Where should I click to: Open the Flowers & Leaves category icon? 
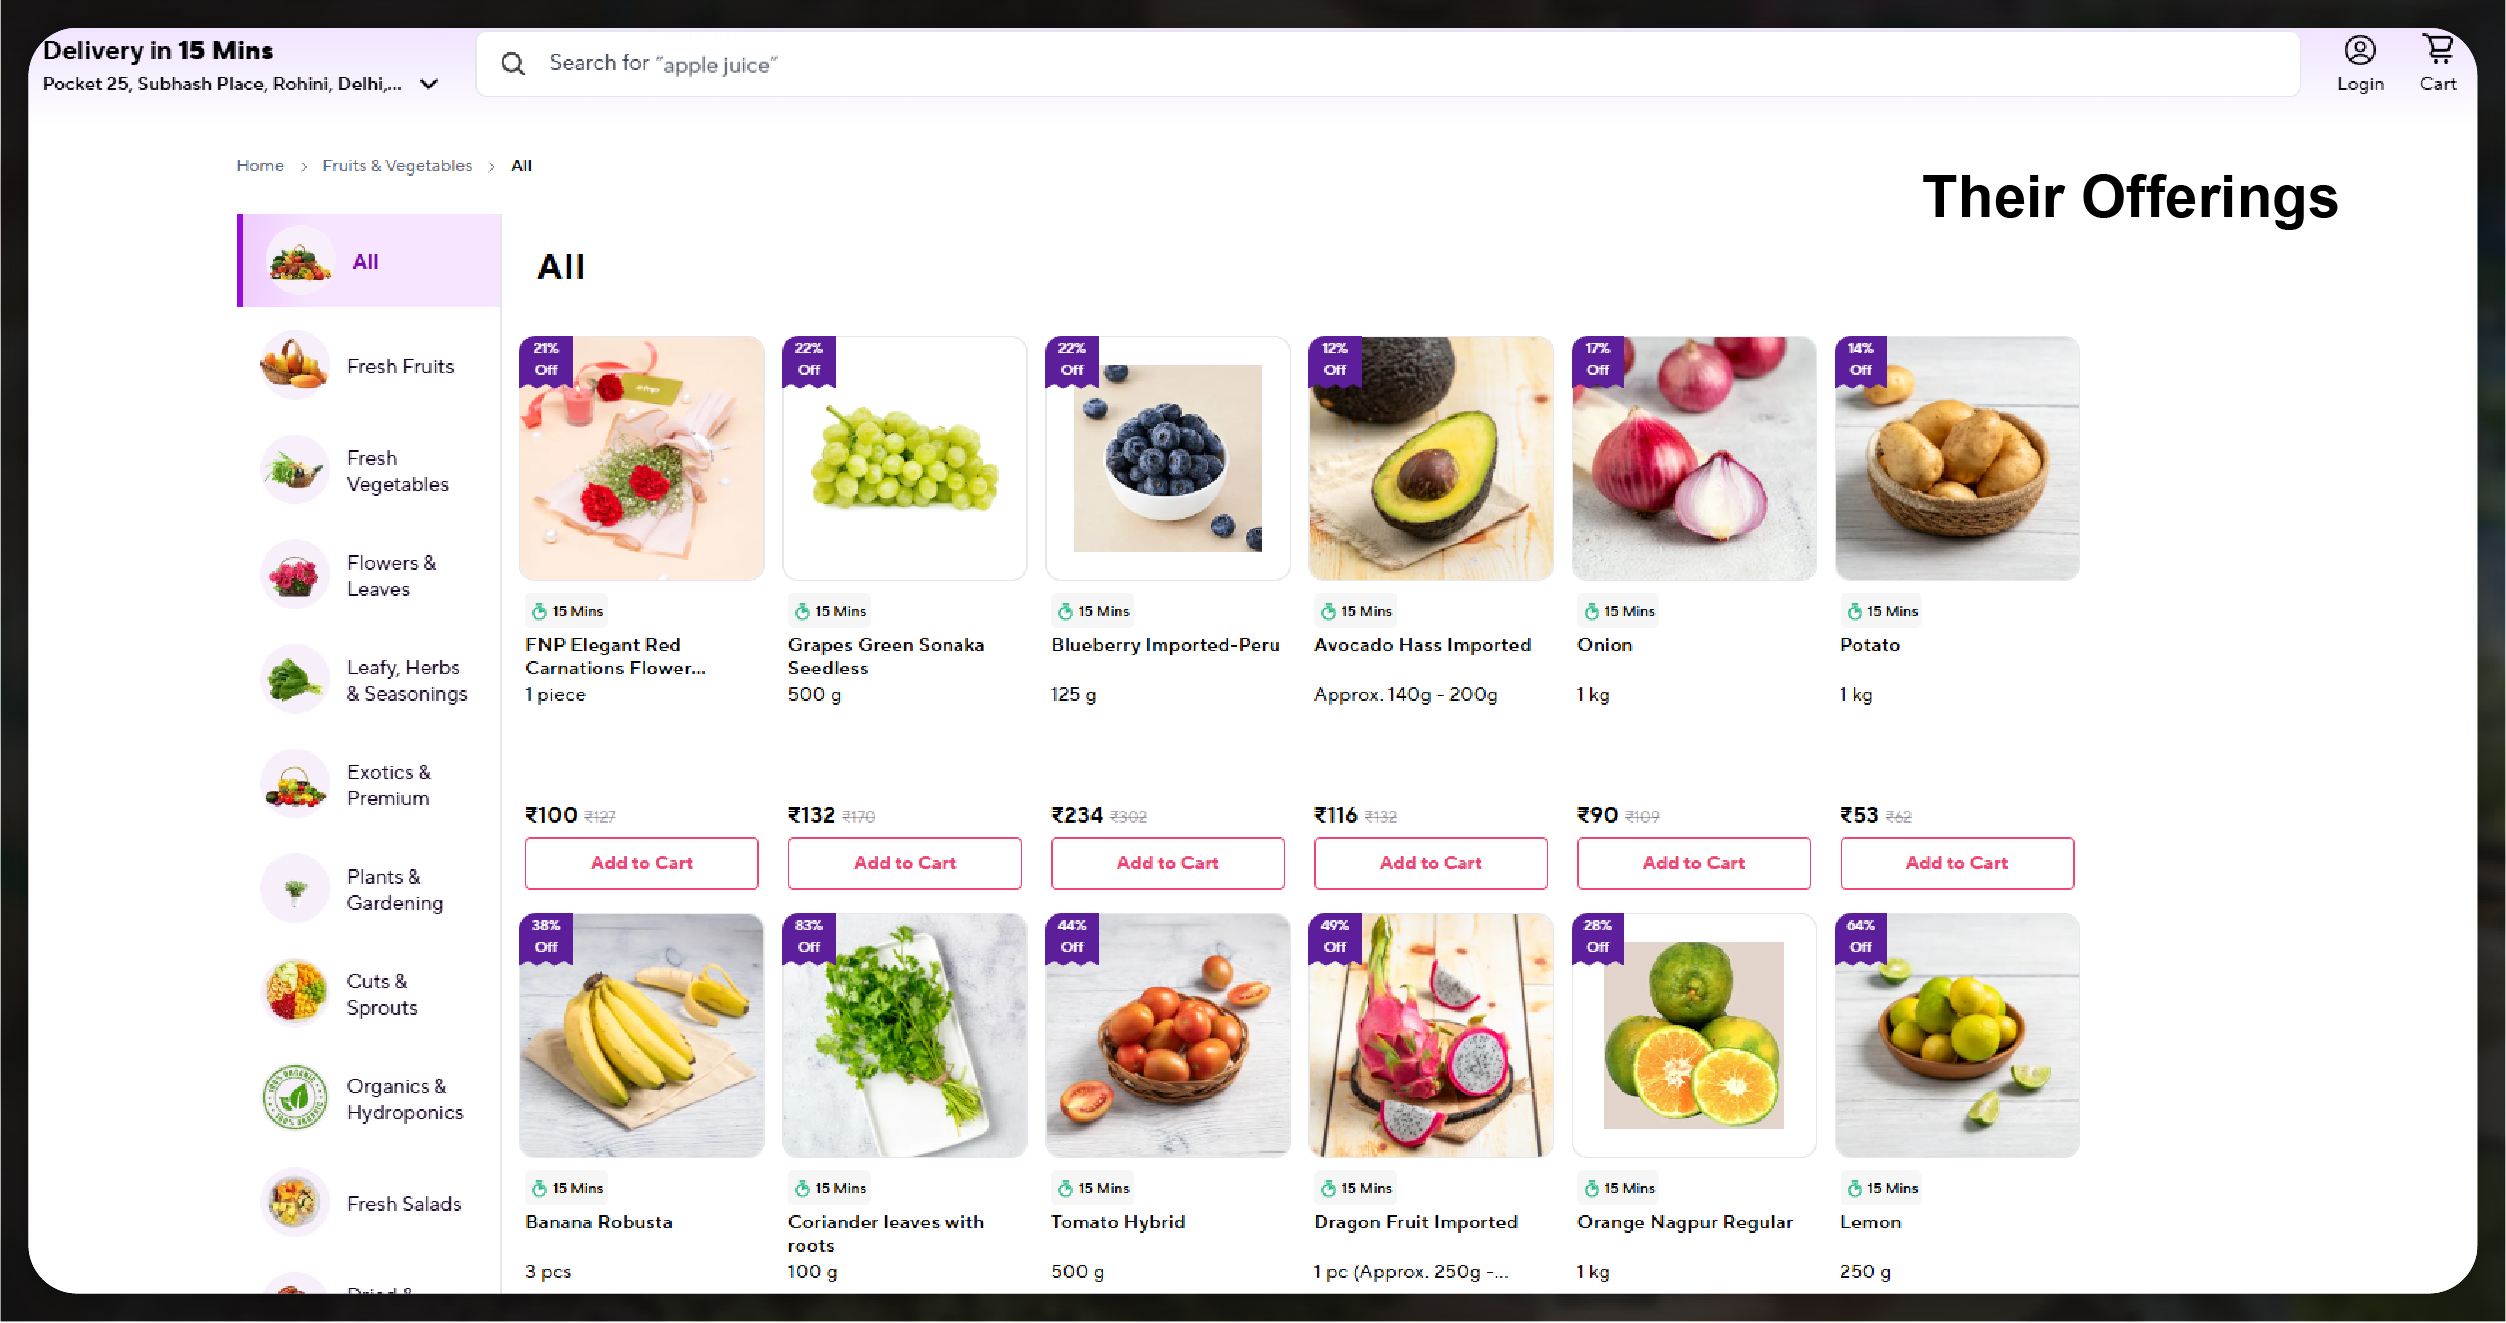coord(295,575)
